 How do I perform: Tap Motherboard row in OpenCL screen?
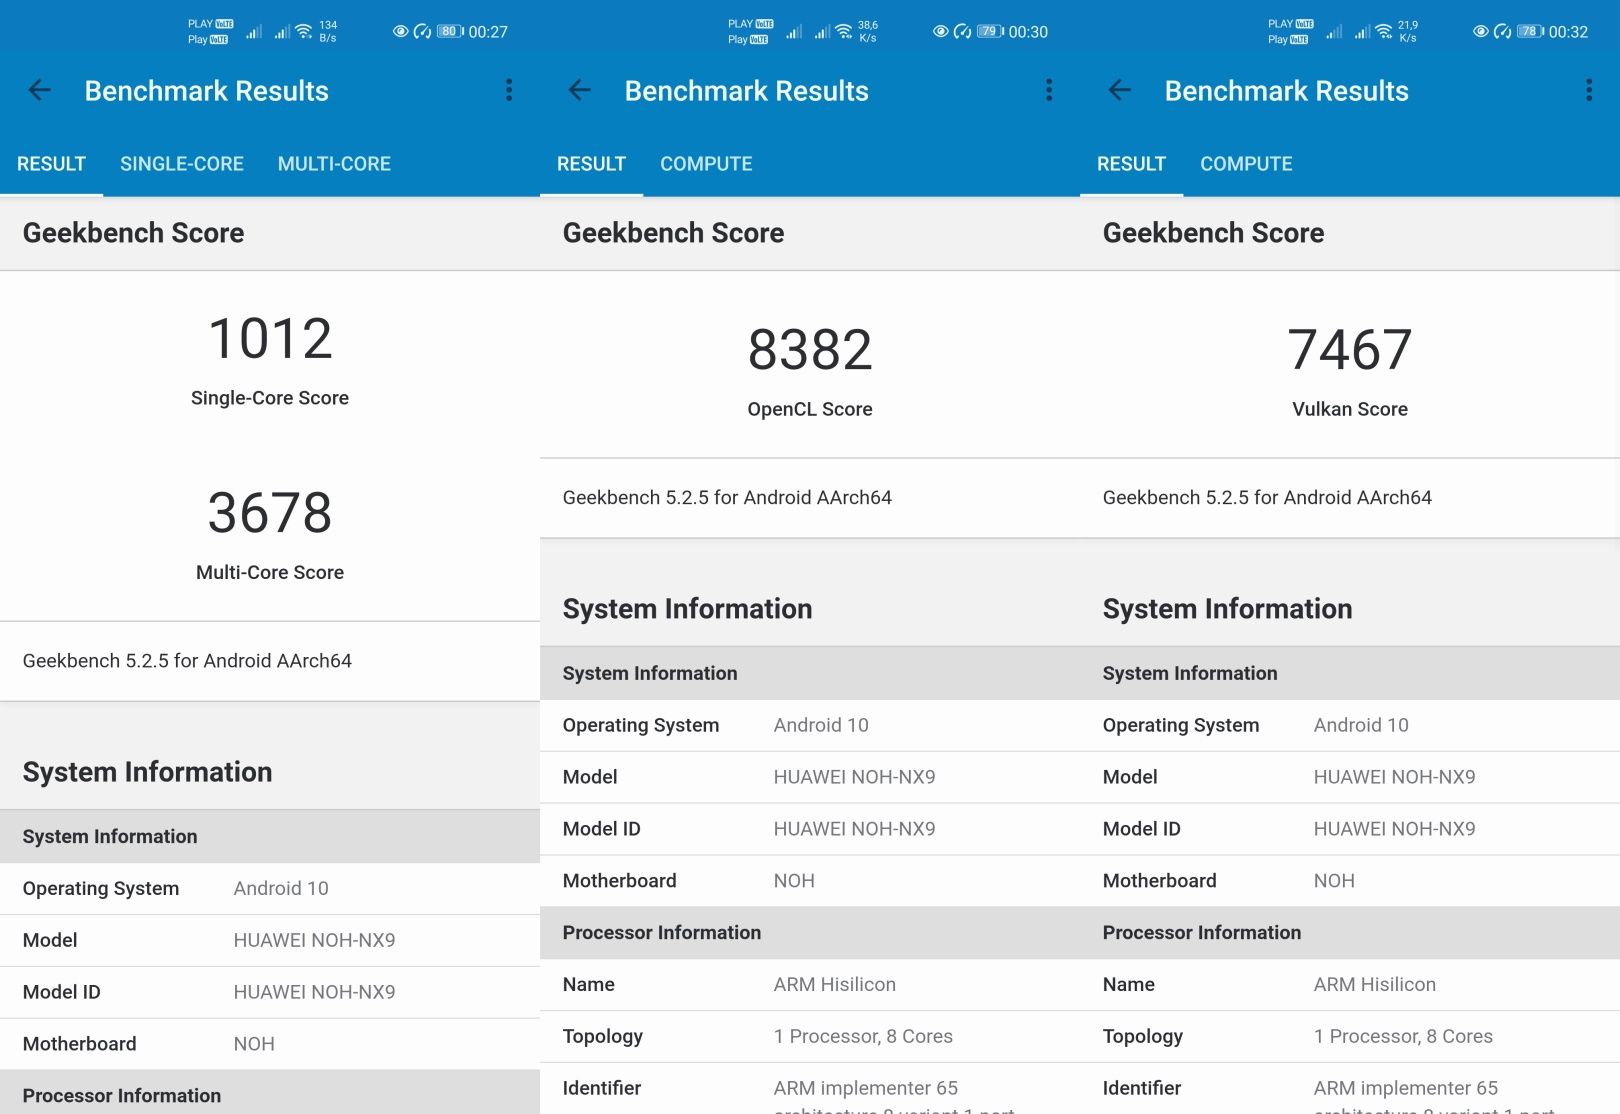(x=810, y=881)
